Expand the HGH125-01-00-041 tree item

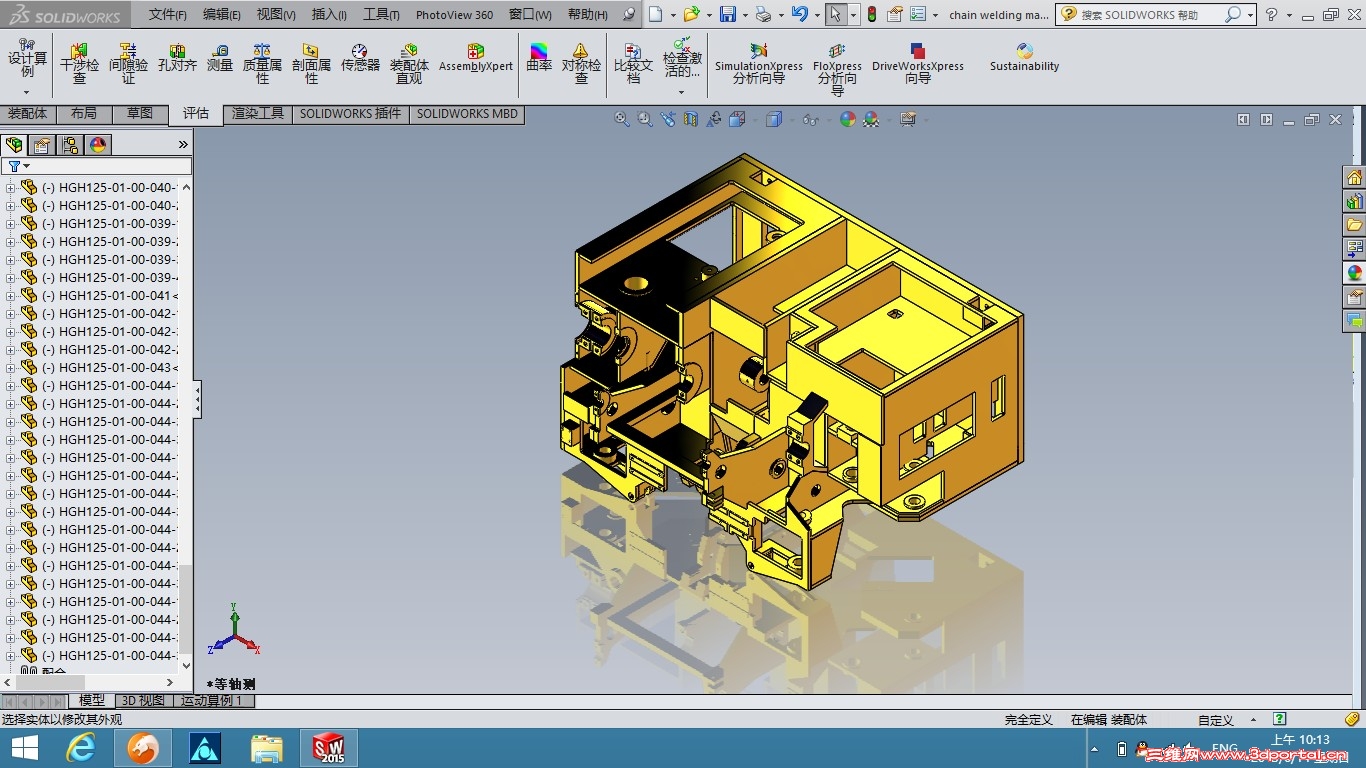(11, 296)
